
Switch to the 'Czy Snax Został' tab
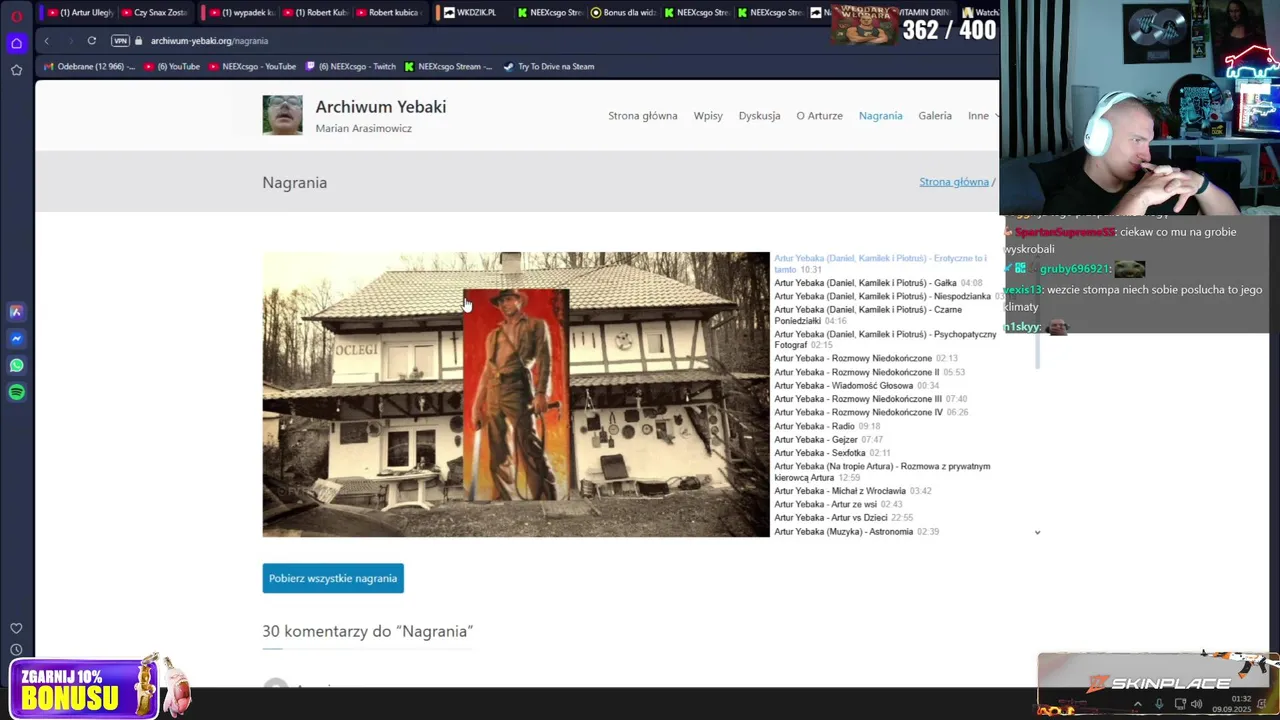(154, 13)
